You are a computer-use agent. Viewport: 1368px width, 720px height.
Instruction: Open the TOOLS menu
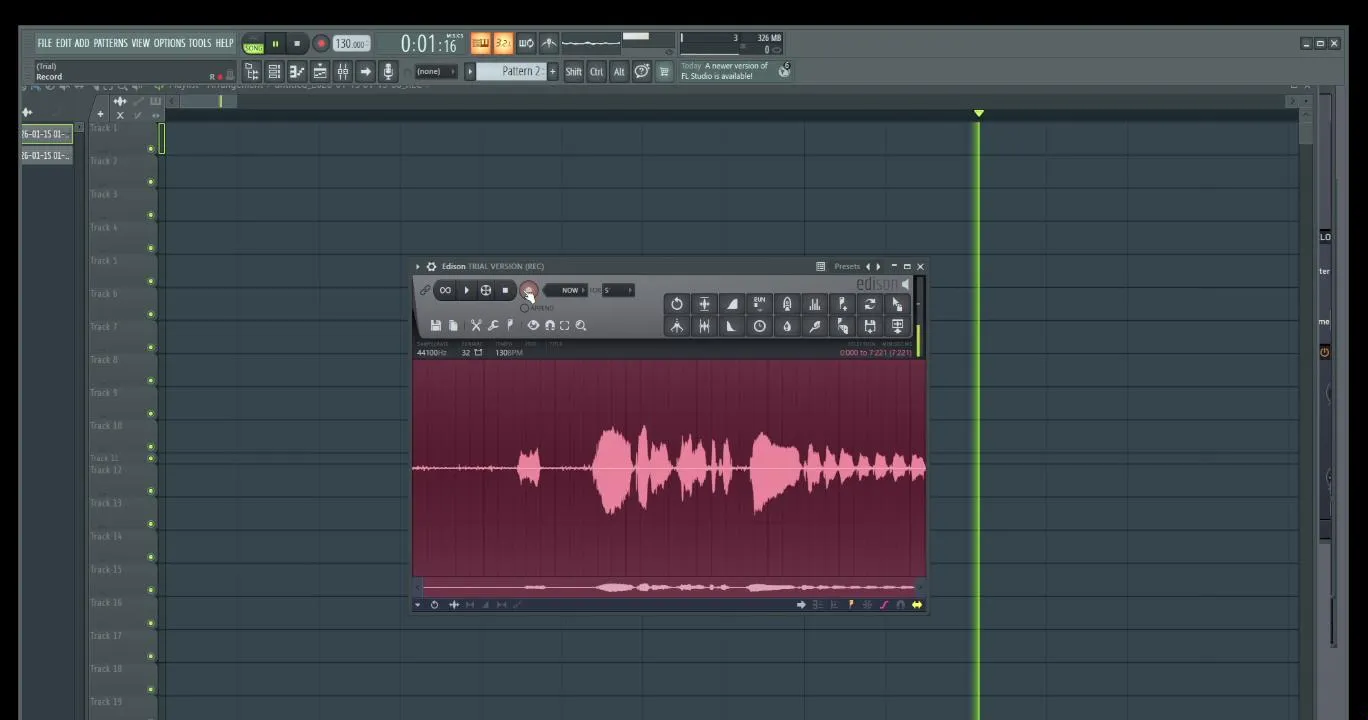click(x=200, y=43)
